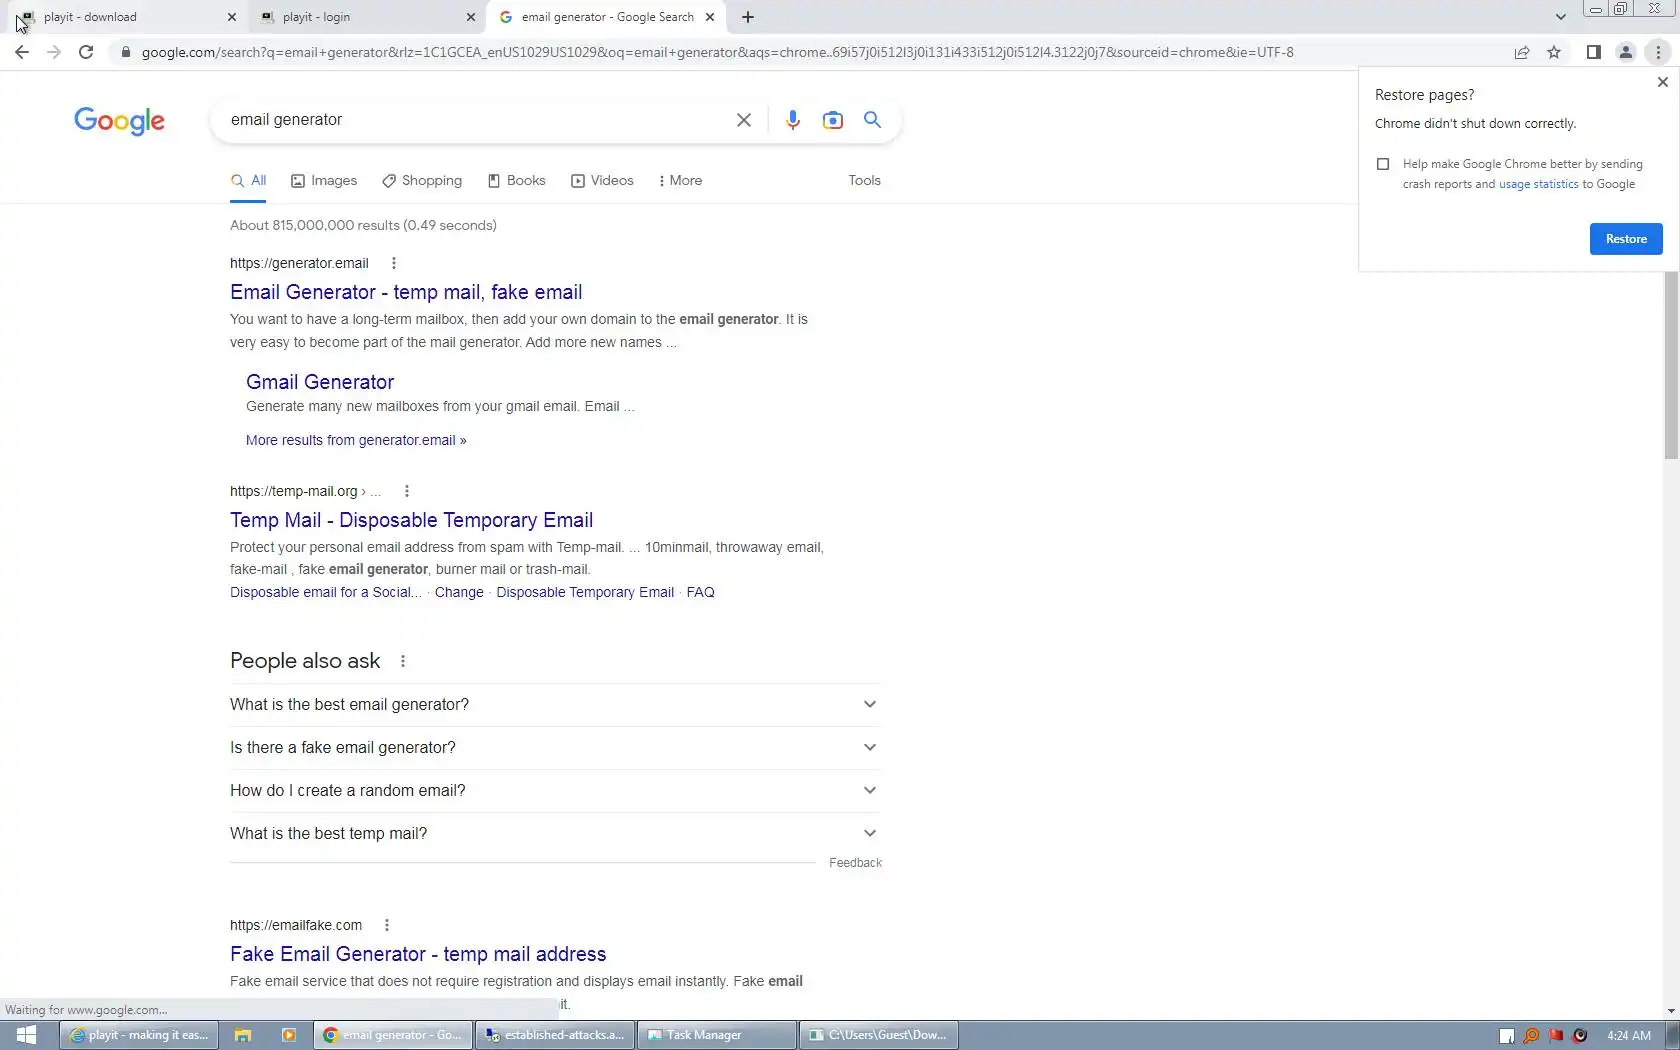
Task: Reload the current page
Action: tap(86, 52)
